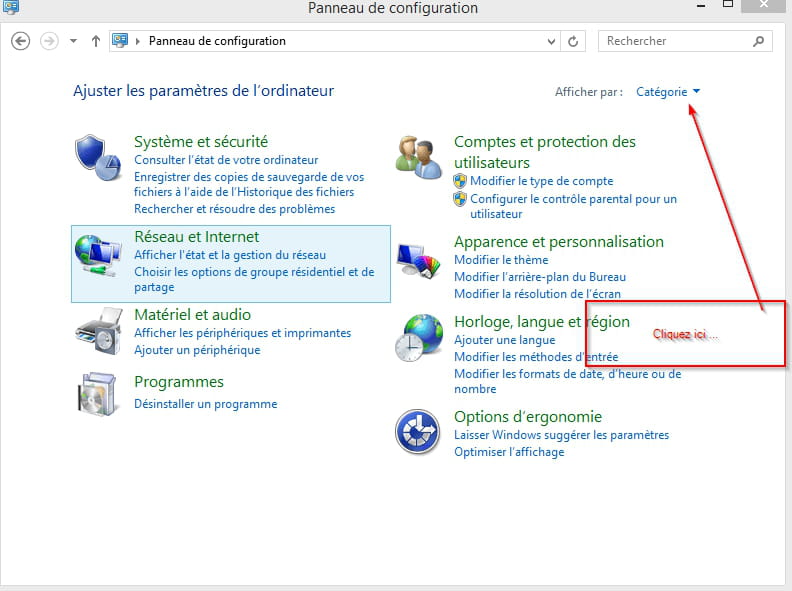Open Configurer le contrôle parental link
The image size is (792, 591).
pyautogui.click(x=573, y=206)
